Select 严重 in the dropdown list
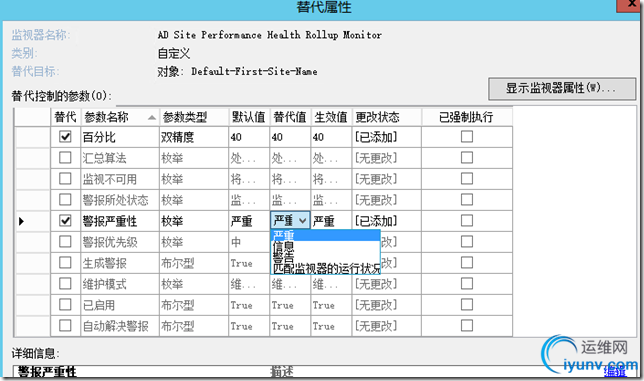The height and width of the screenshot is (381, 644). click(325, 235)
